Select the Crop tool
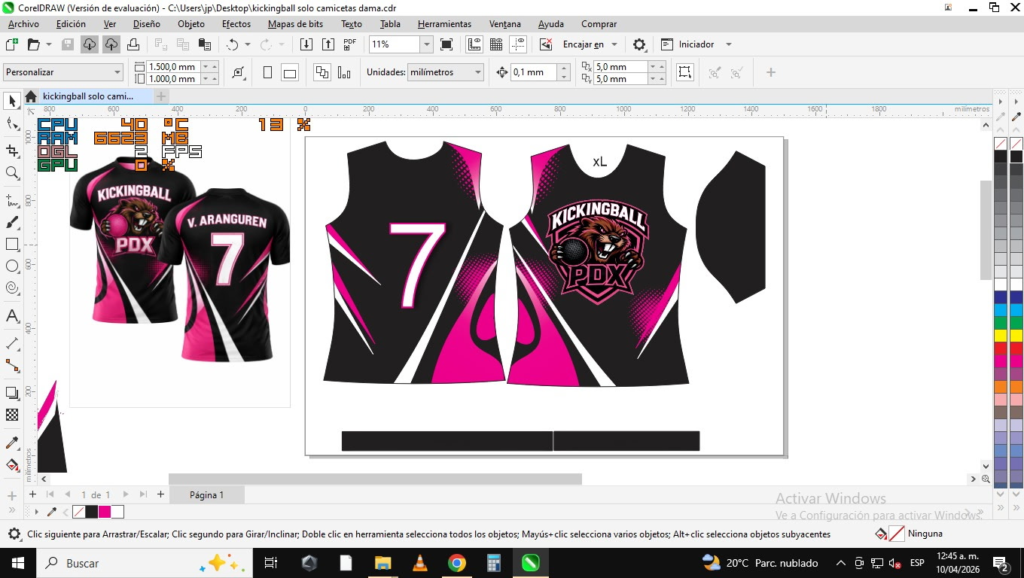The width and height of the screenshot is (1024, 578). 12,151
